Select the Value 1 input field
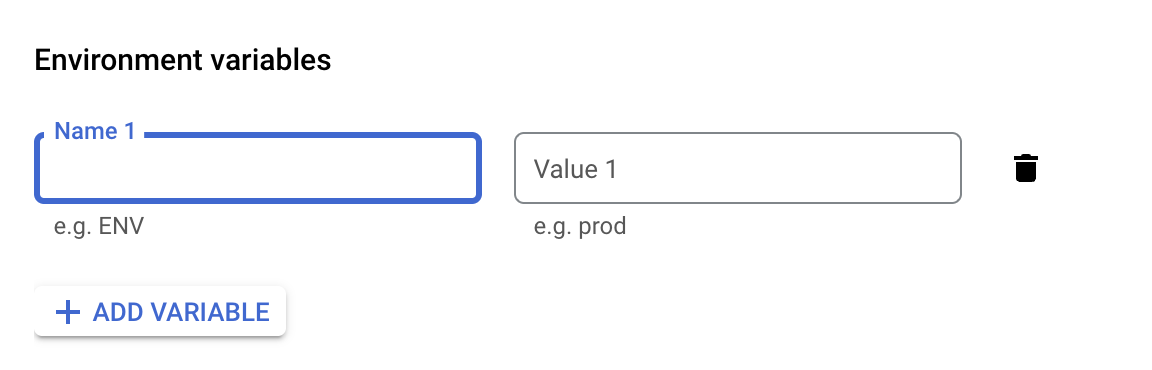 pyautogui.click(x=738, y=168)
